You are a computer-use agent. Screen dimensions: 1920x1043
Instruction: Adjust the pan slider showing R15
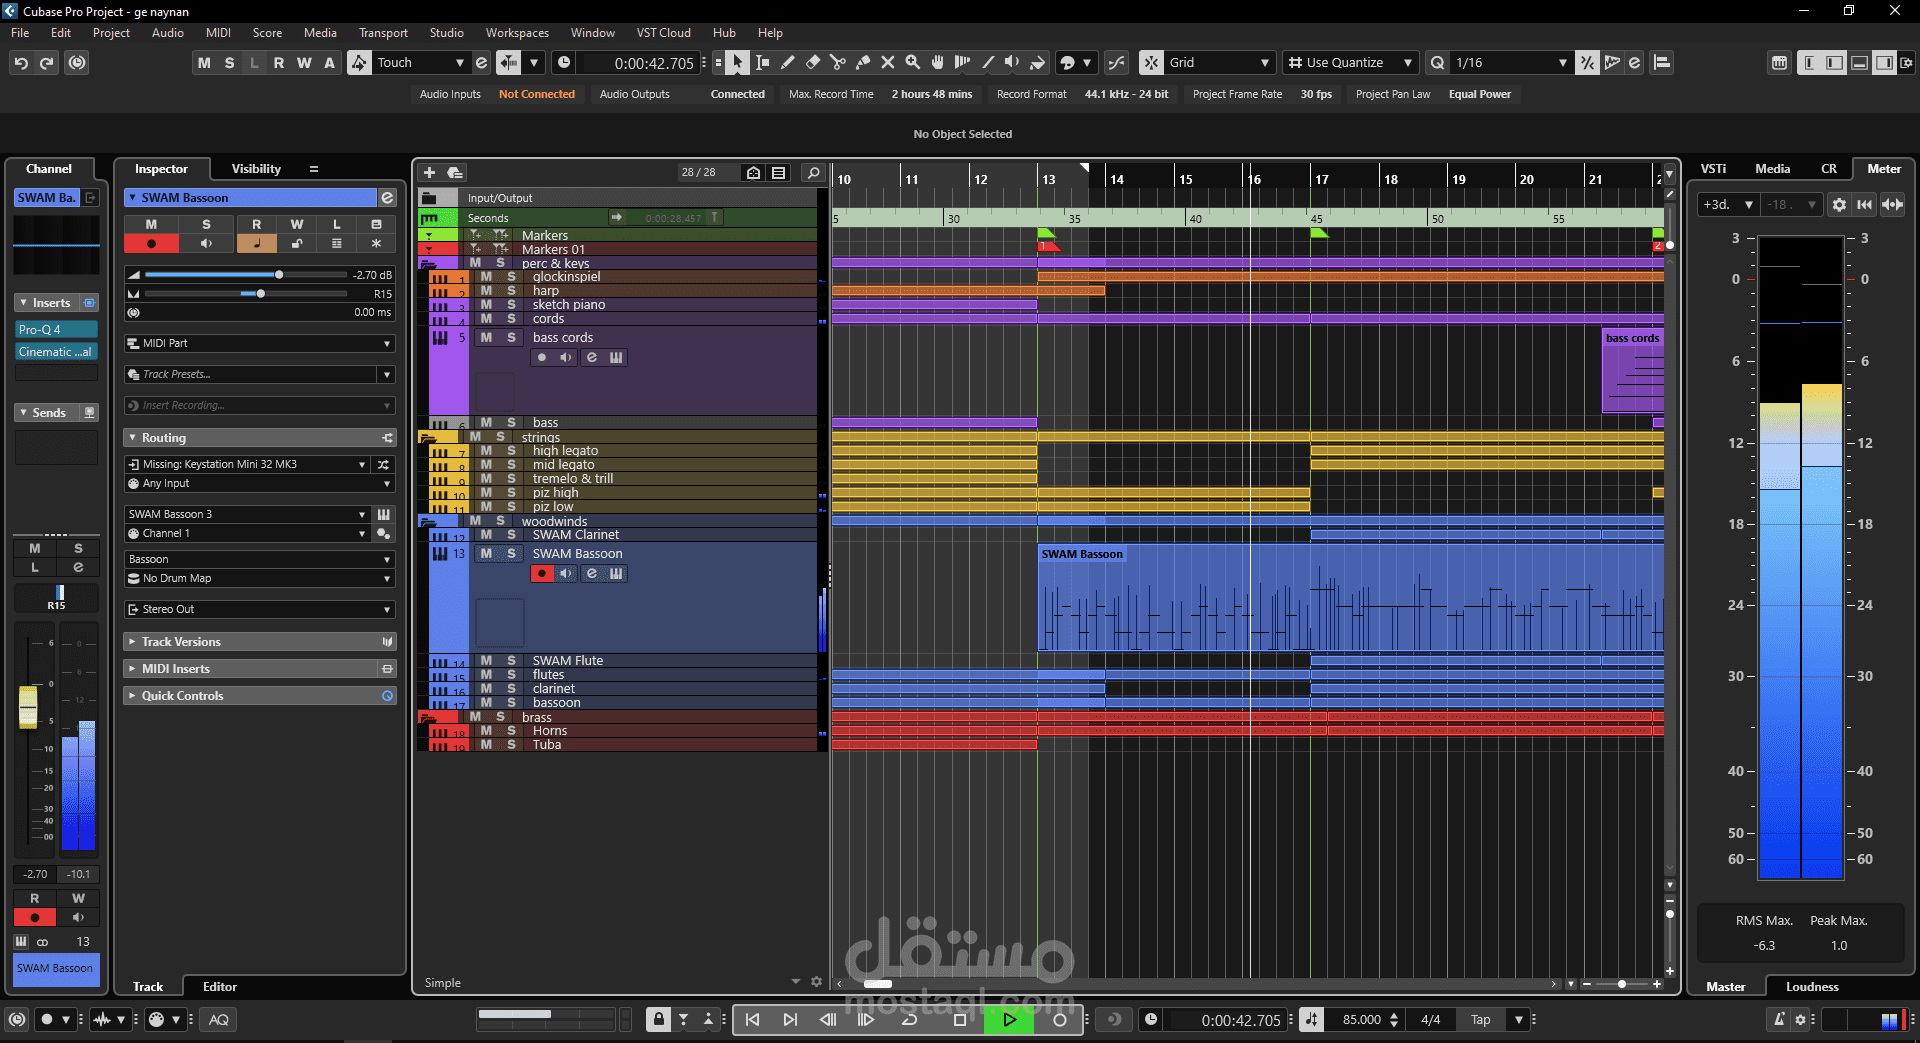tap(246, 294)
